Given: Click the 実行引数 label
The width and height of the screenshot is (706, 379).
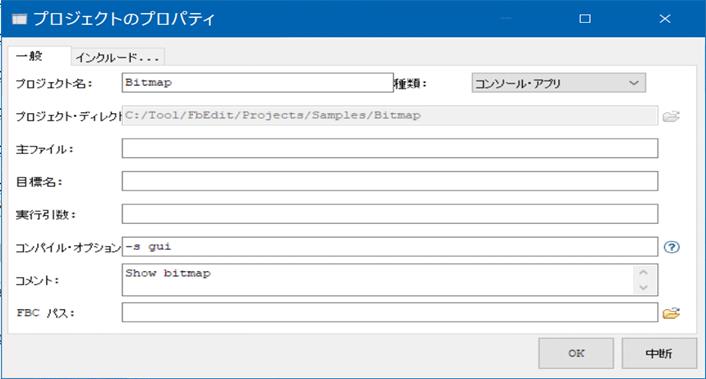Looking at the screenshot, I should point(46,215).
